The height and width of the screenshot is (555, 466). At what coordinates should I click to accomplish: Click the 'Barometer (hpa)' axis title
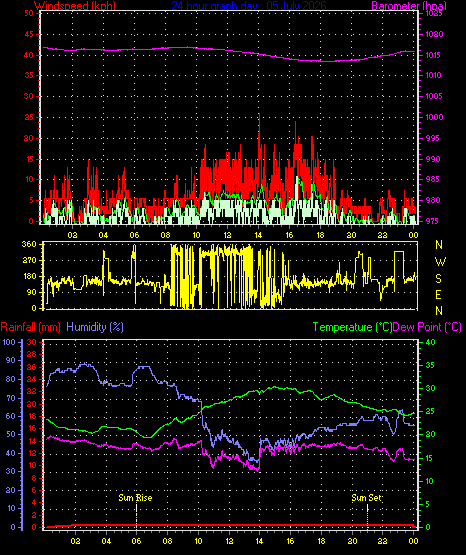[409, 6]
